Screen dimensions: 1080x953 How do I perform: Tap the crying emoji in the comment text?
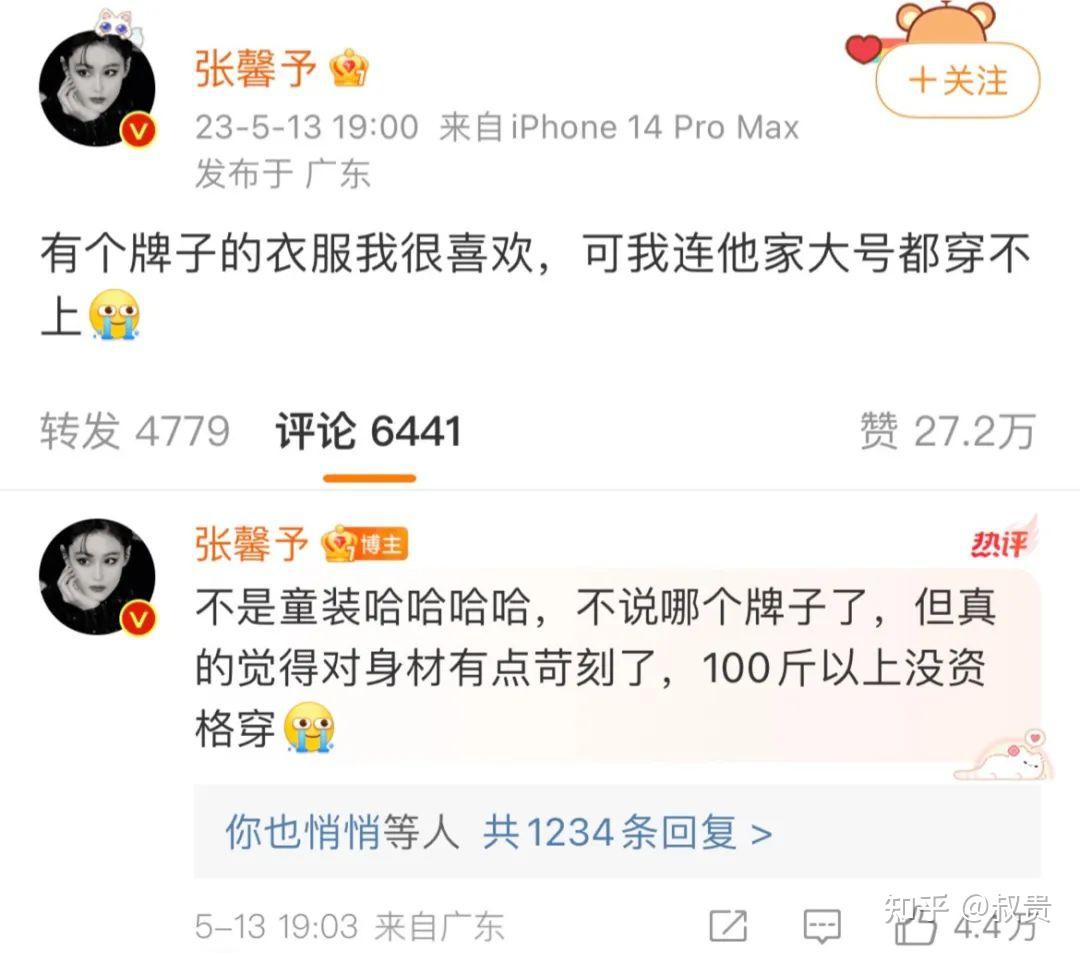coord(309,727)
